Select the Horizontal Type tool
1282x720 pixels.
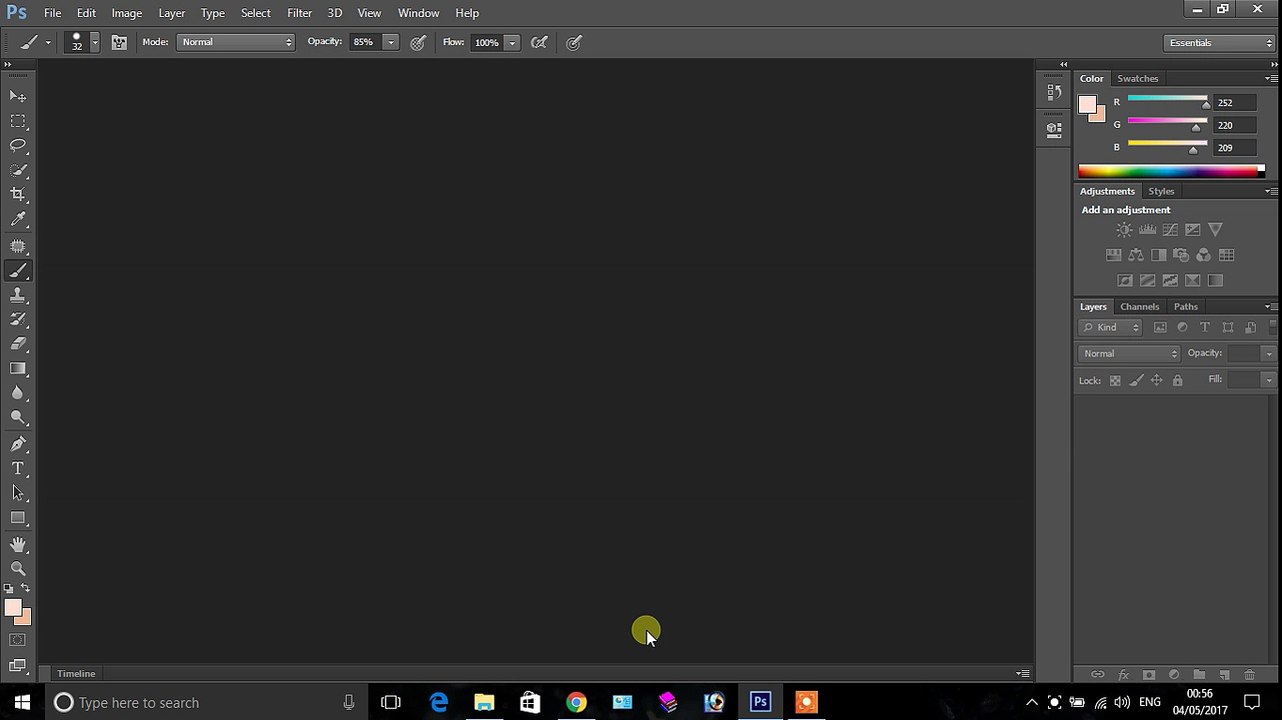[18, 468]
